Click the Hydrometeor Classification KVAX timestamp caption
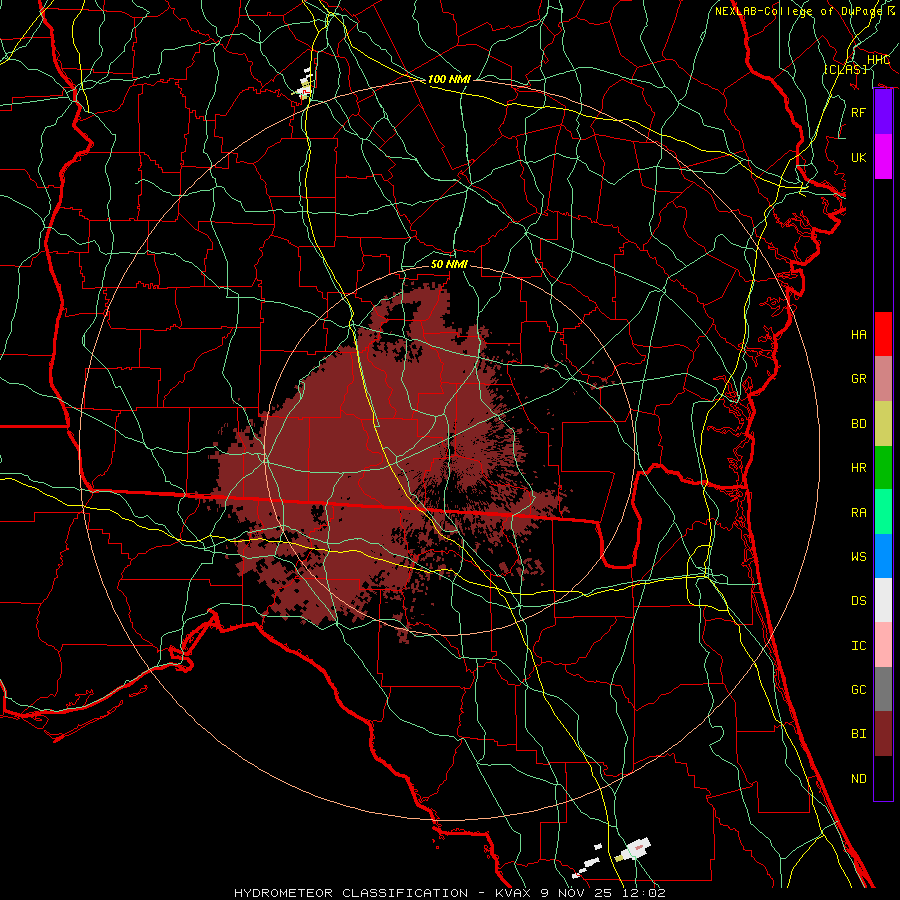 click(449, 893)
